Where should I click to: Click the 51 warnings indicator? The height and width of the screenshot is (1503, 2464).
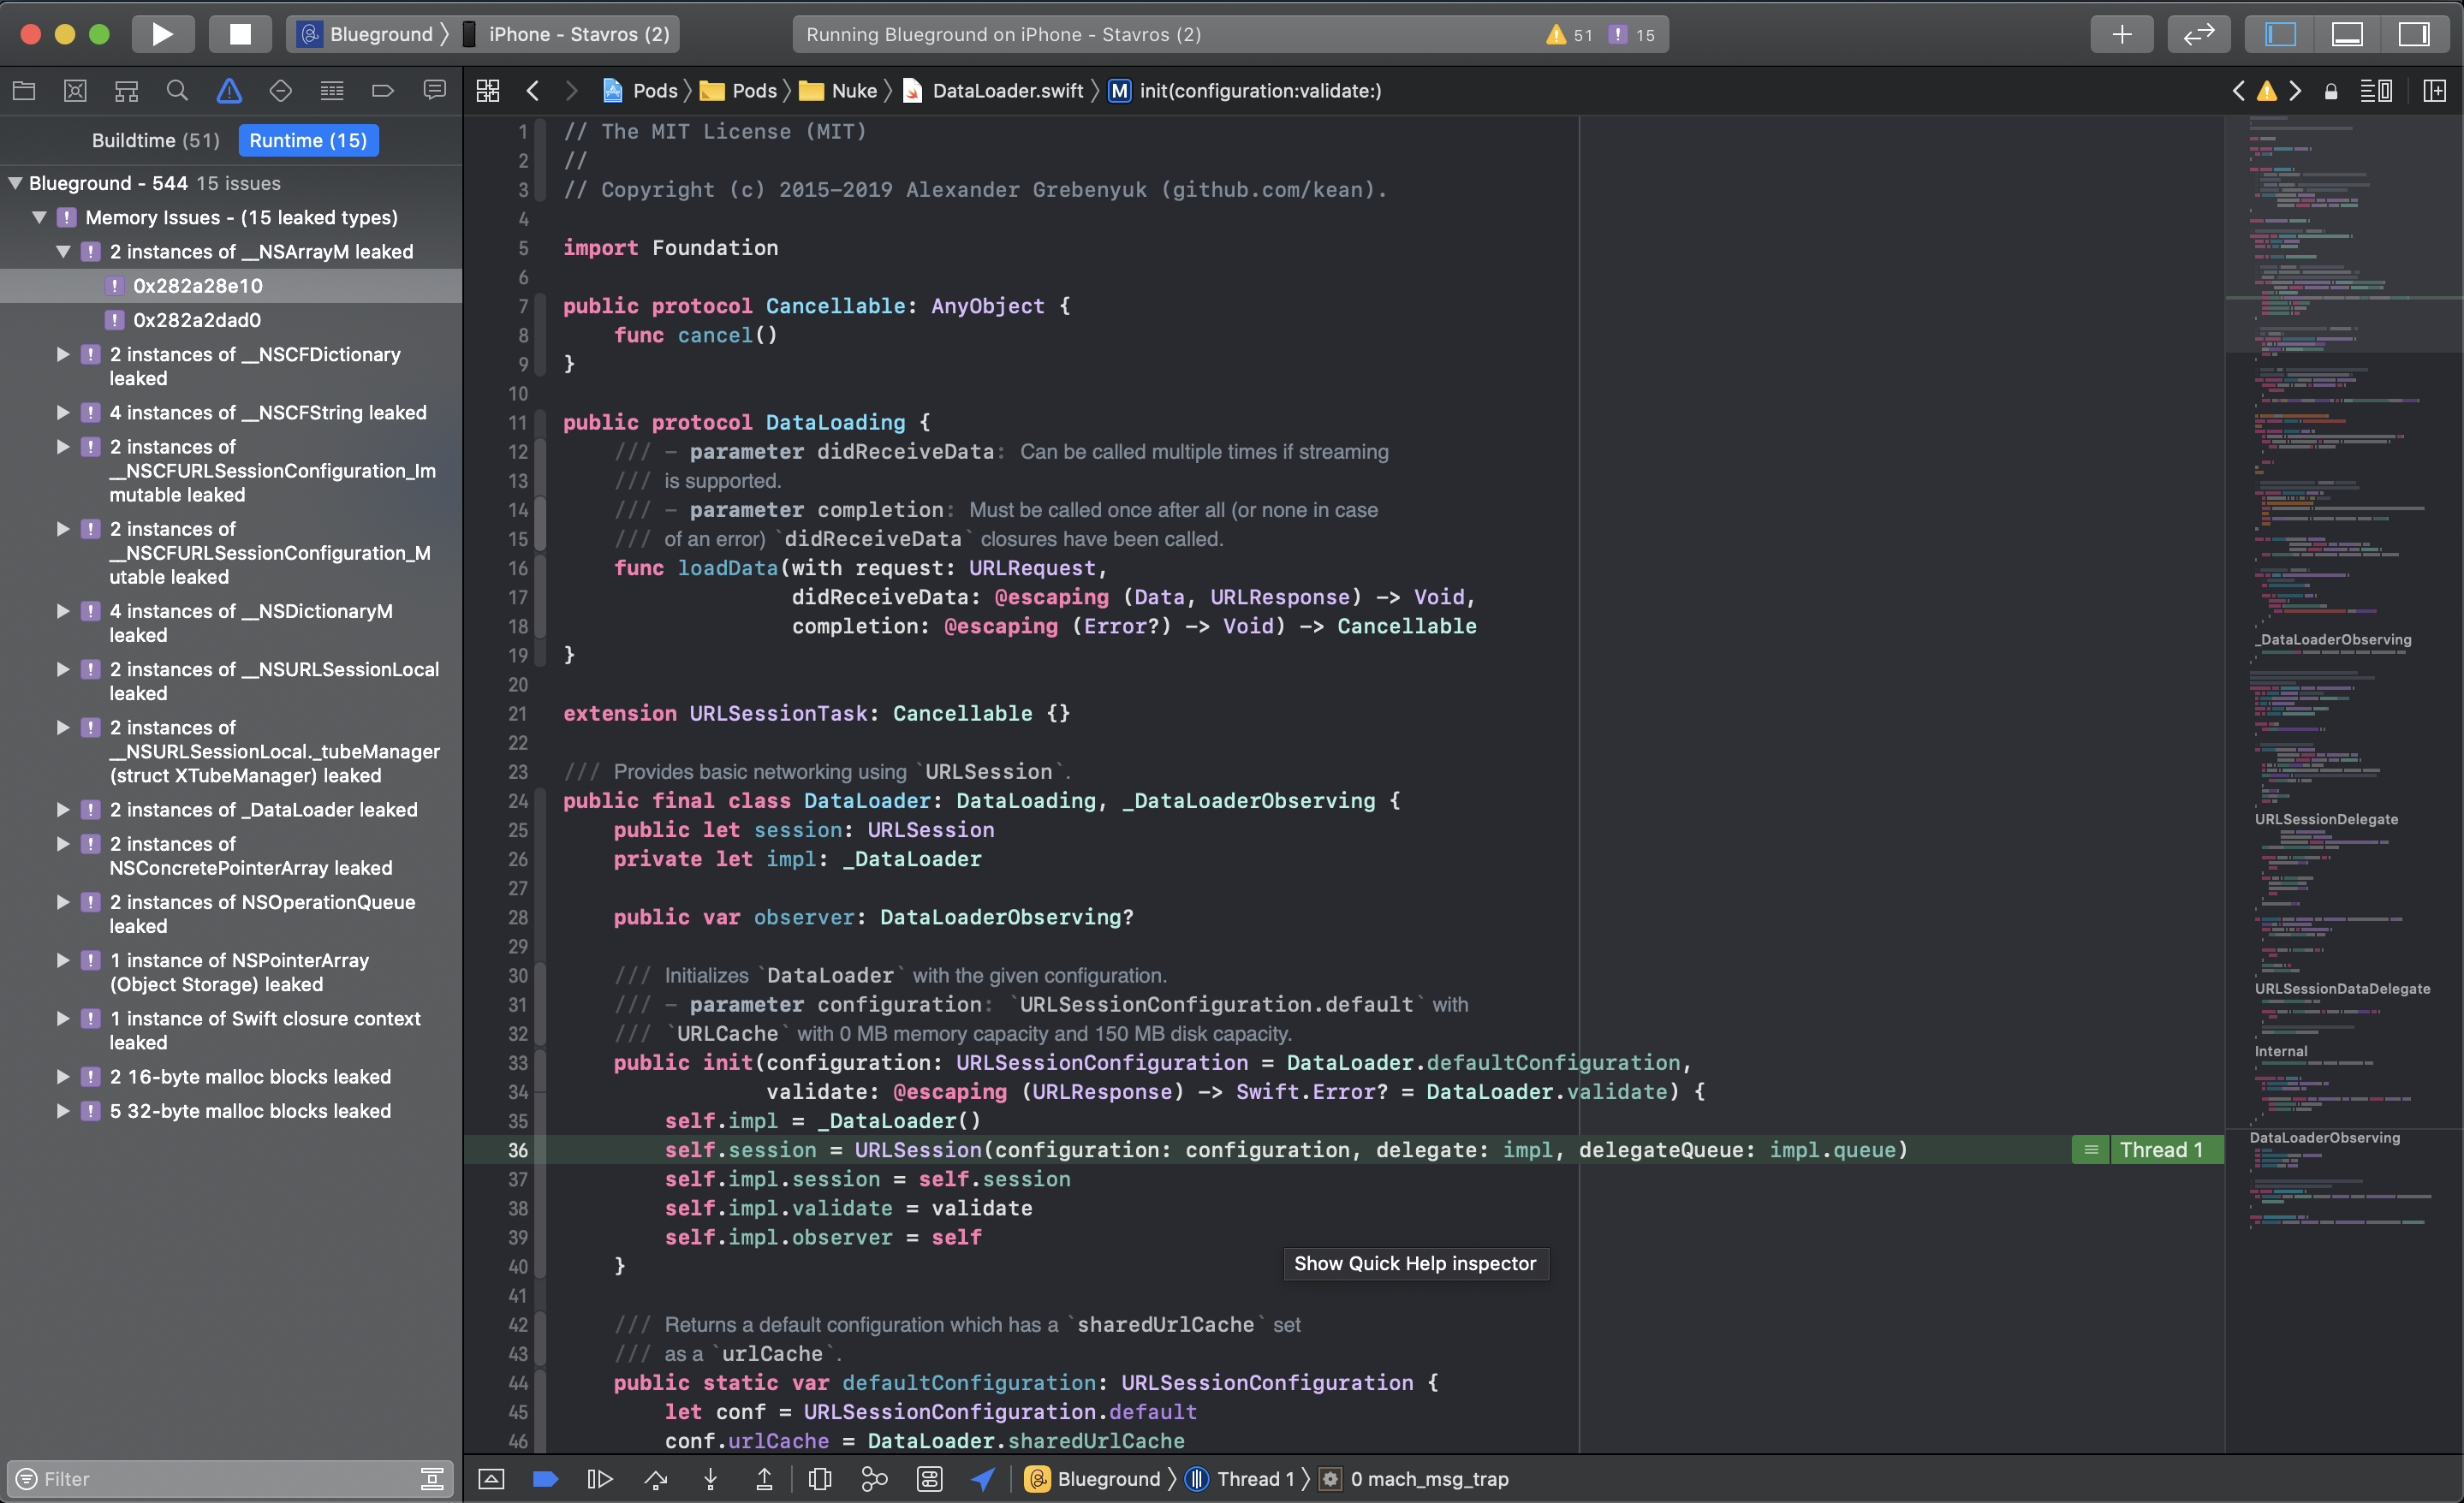click(1569, 35)
